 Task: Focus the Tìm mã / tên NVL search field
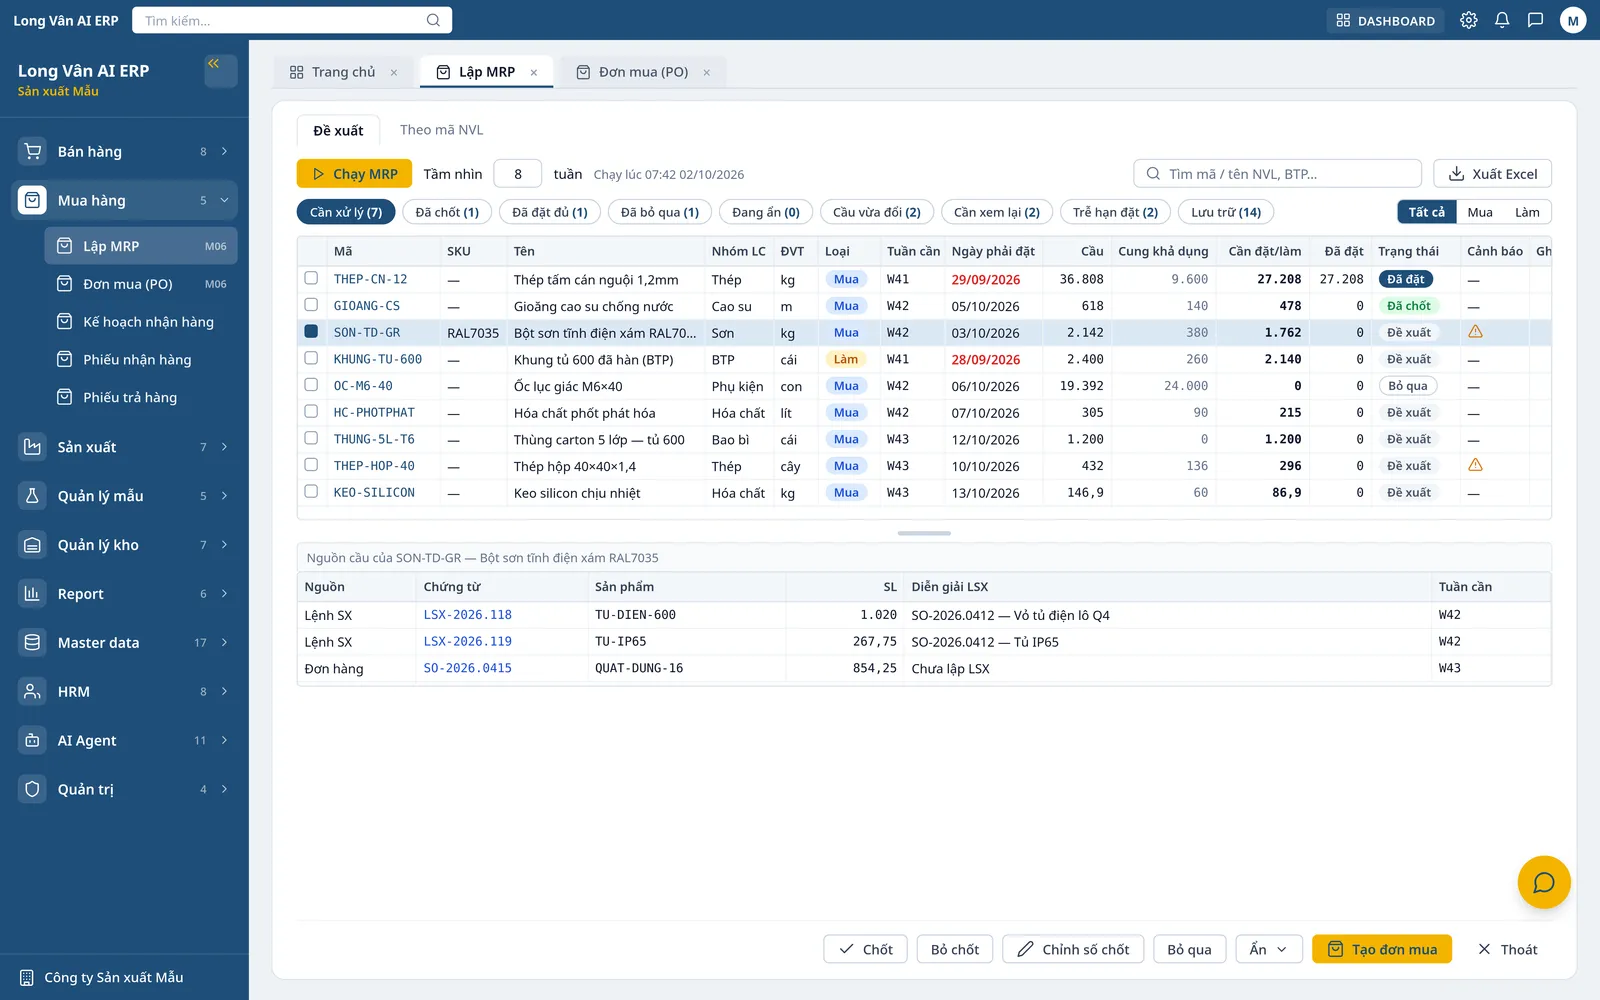(x=1277, y=174)
